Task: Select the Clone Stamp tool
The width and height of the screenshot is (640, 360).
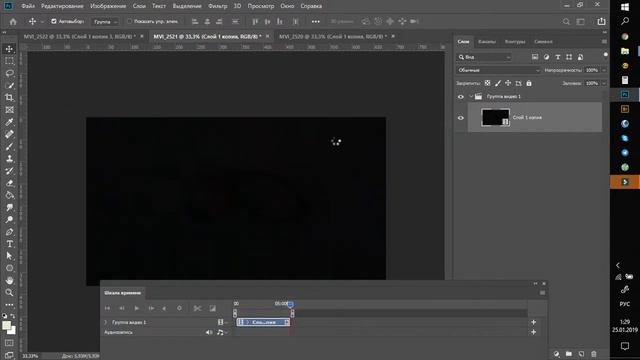Action: pyautogui.click(x=9, y=159)
